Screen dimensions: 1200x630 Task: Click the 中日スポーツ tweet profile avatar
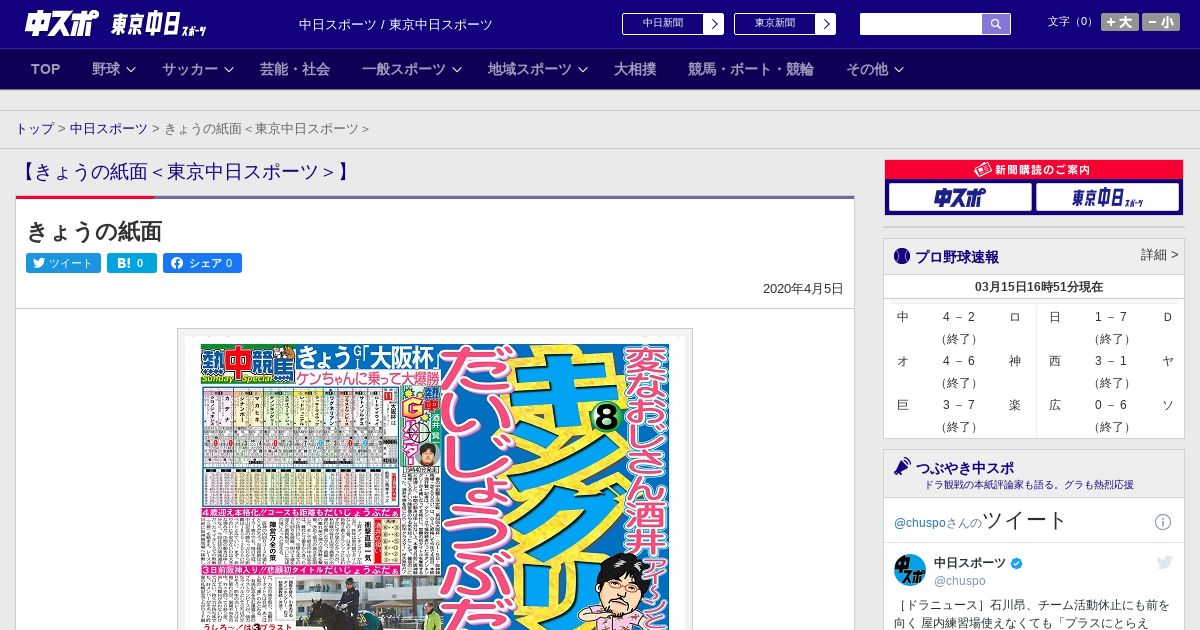[x=910, y=570]
